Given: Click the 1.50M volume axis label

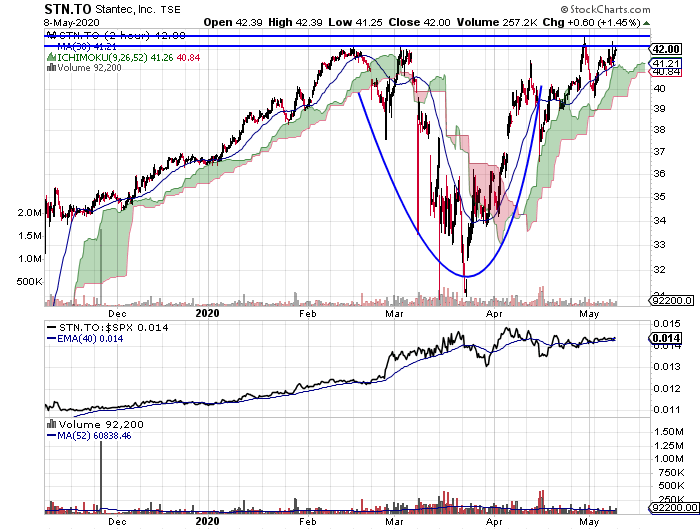Looking at the screenshot, I should 669,431.
